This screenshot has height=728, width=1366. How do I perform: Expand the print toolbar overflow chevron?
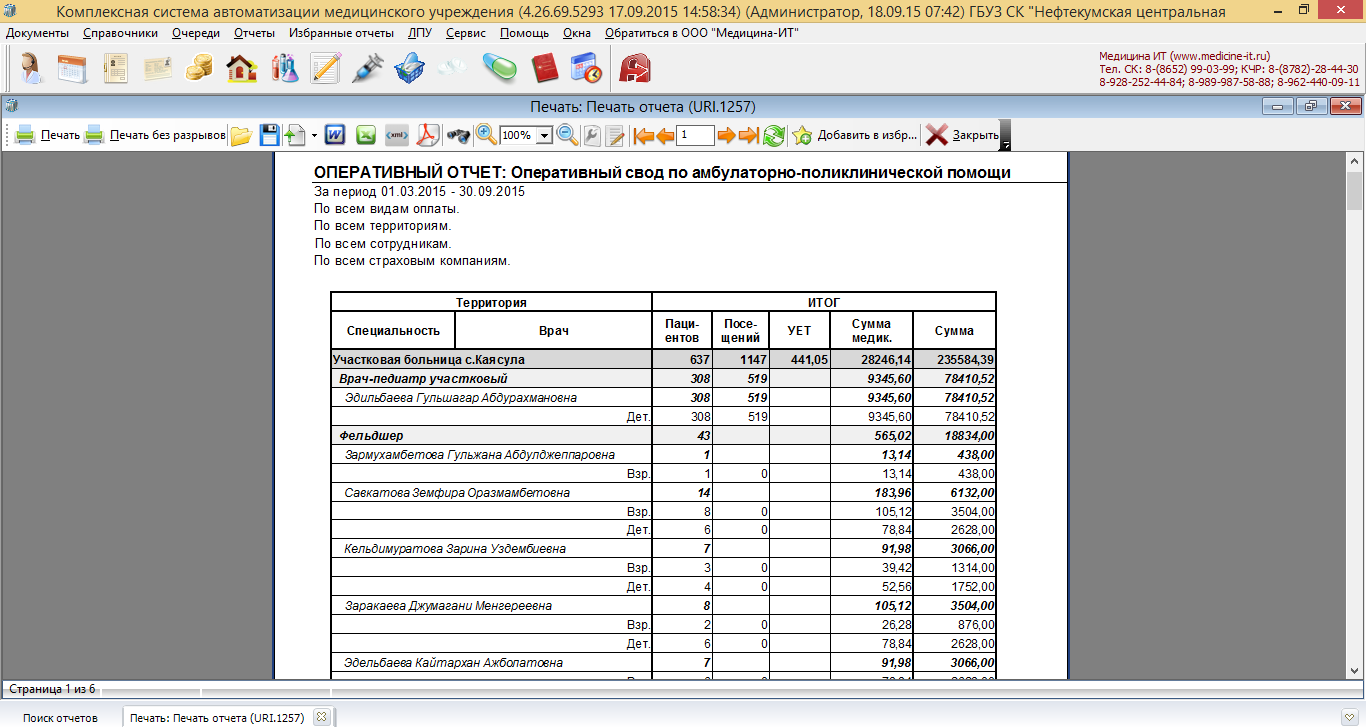tap(1006, 135)
